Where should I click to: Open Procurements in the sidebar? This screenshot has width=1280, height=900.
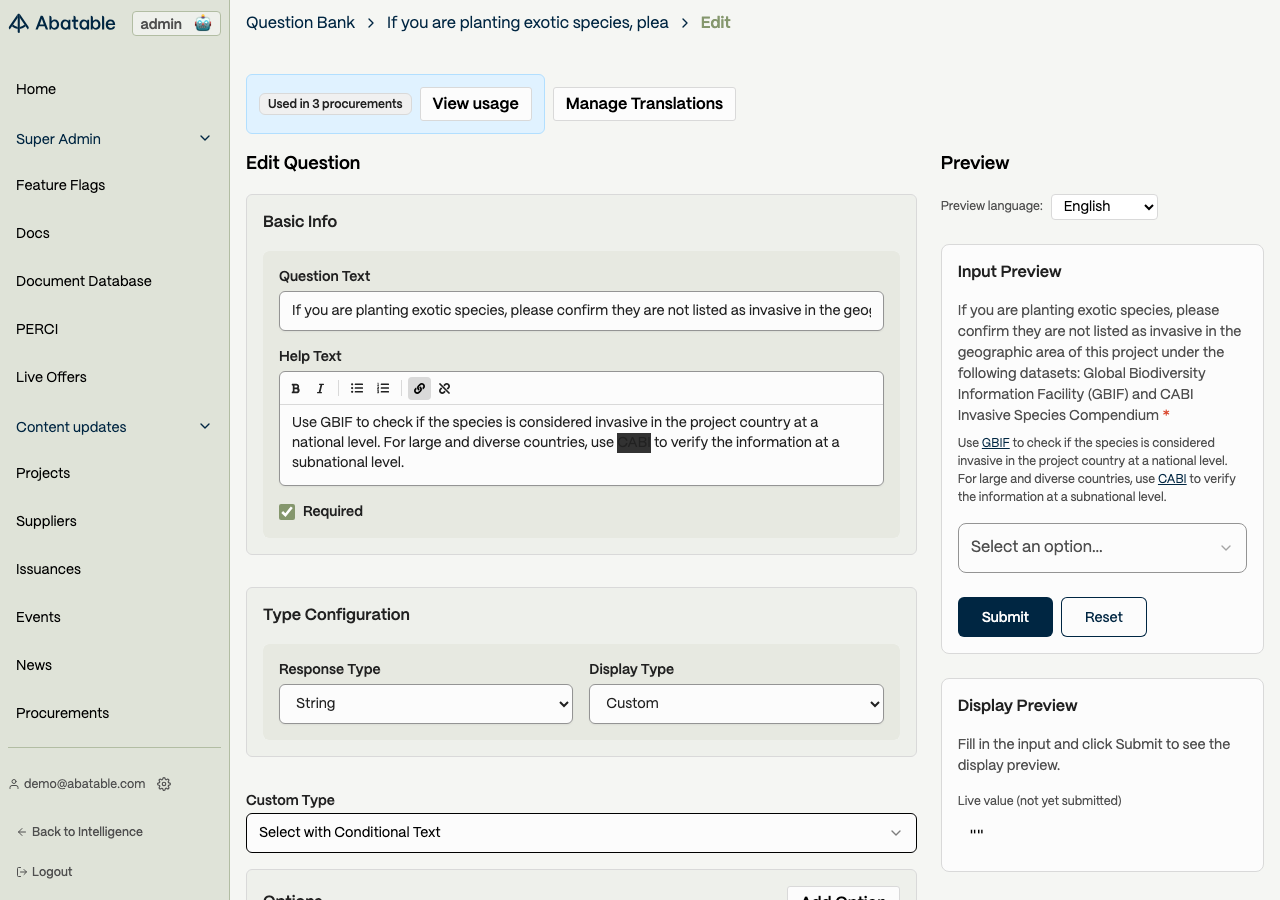click(x=62, y=713)
